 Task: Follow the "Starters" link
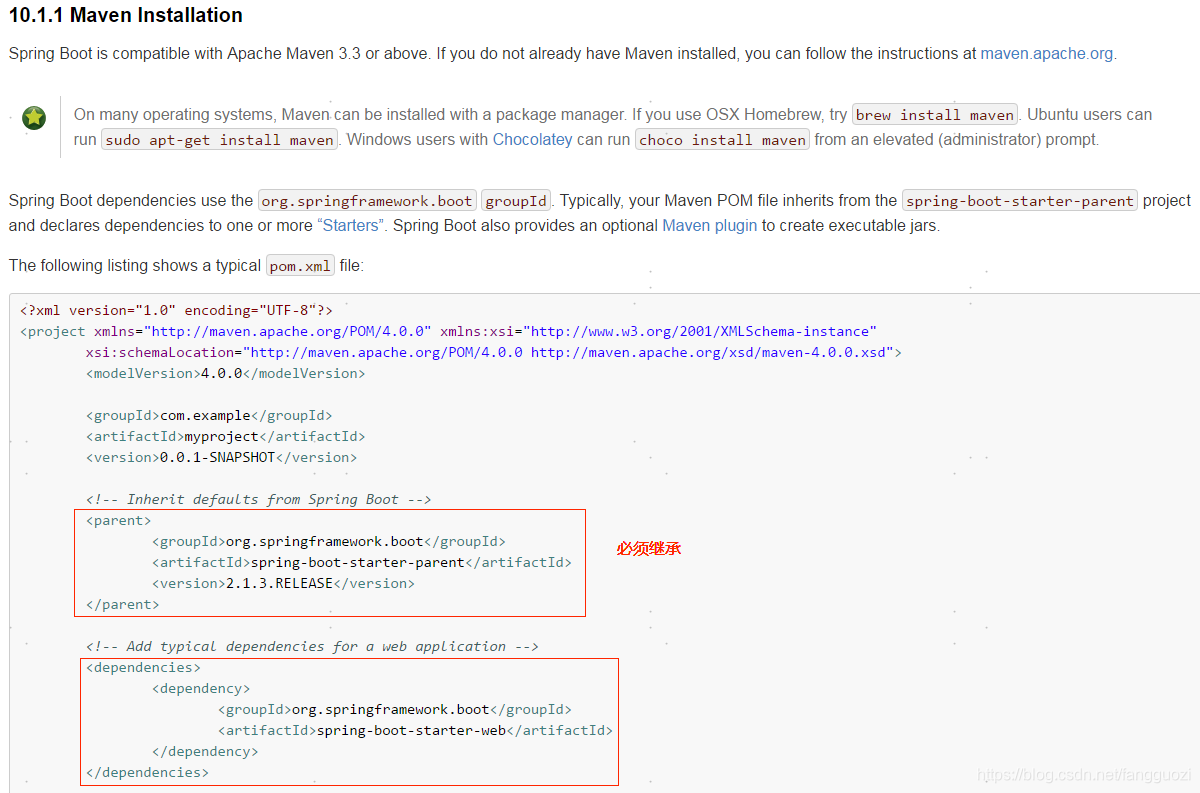pyautogui.click(x=350, y=225)
